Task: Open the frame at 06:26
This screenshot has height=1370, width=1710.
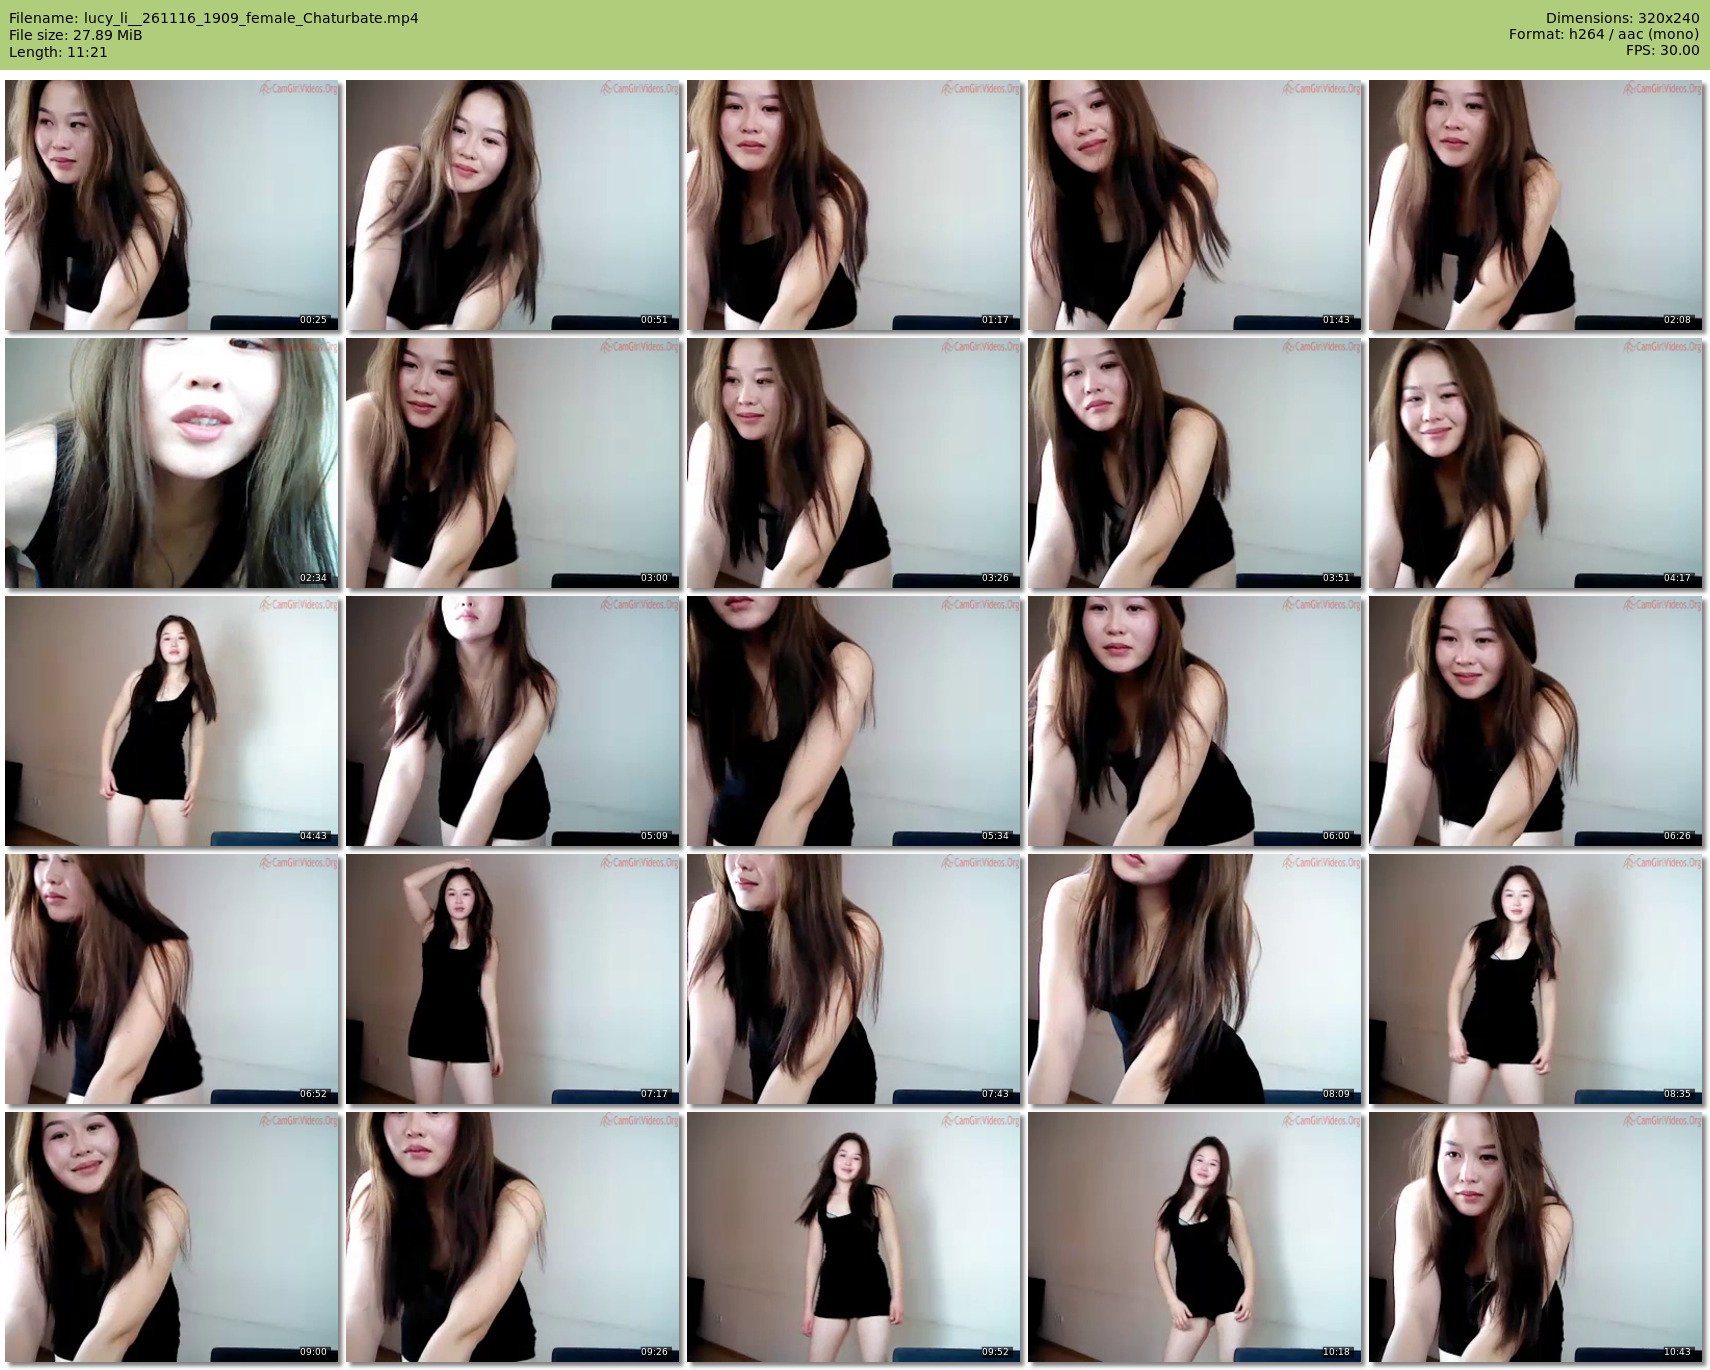Action: [x=1535, y=721]
